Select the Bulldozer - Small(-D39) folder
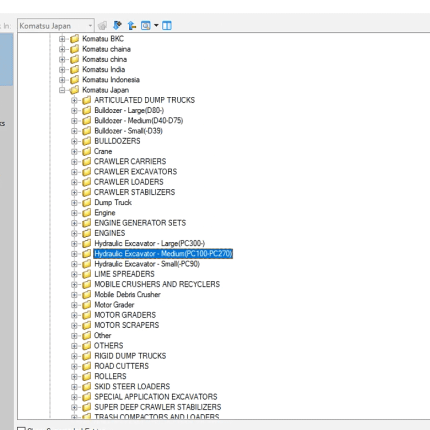 (x=128, y=131)
